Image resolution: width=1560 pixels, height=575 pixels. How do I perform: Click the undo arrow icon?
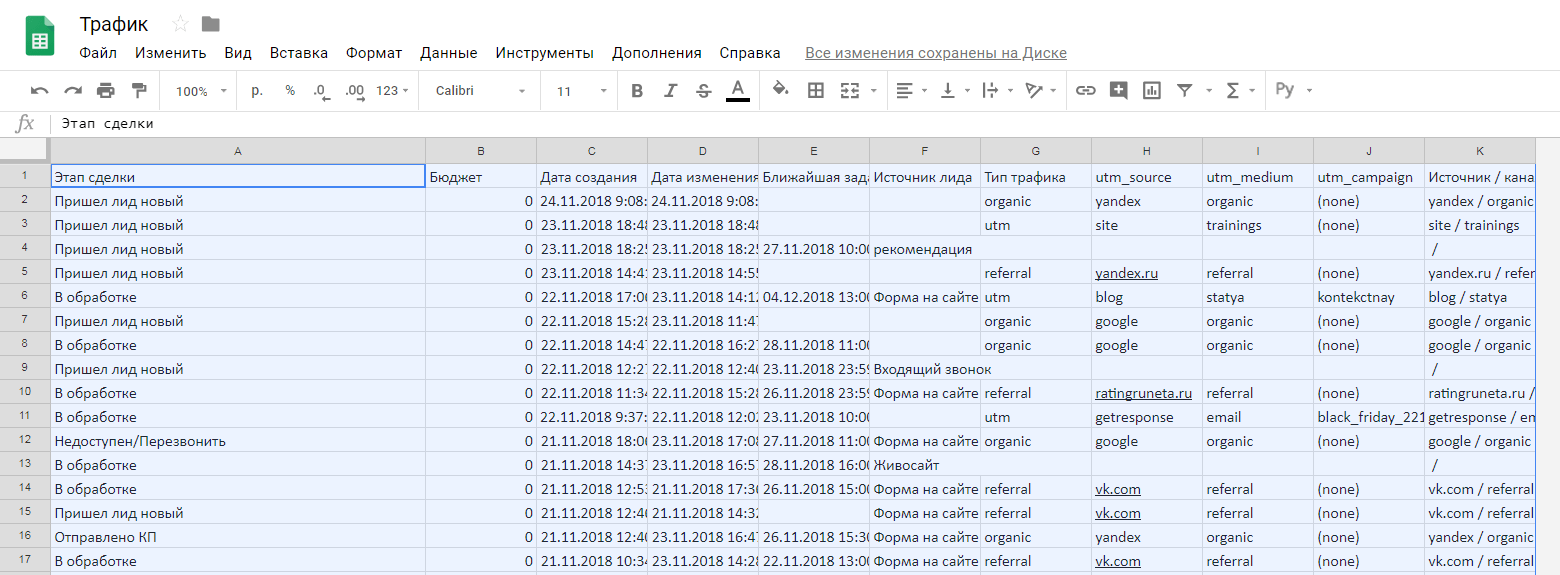point(40,91)
